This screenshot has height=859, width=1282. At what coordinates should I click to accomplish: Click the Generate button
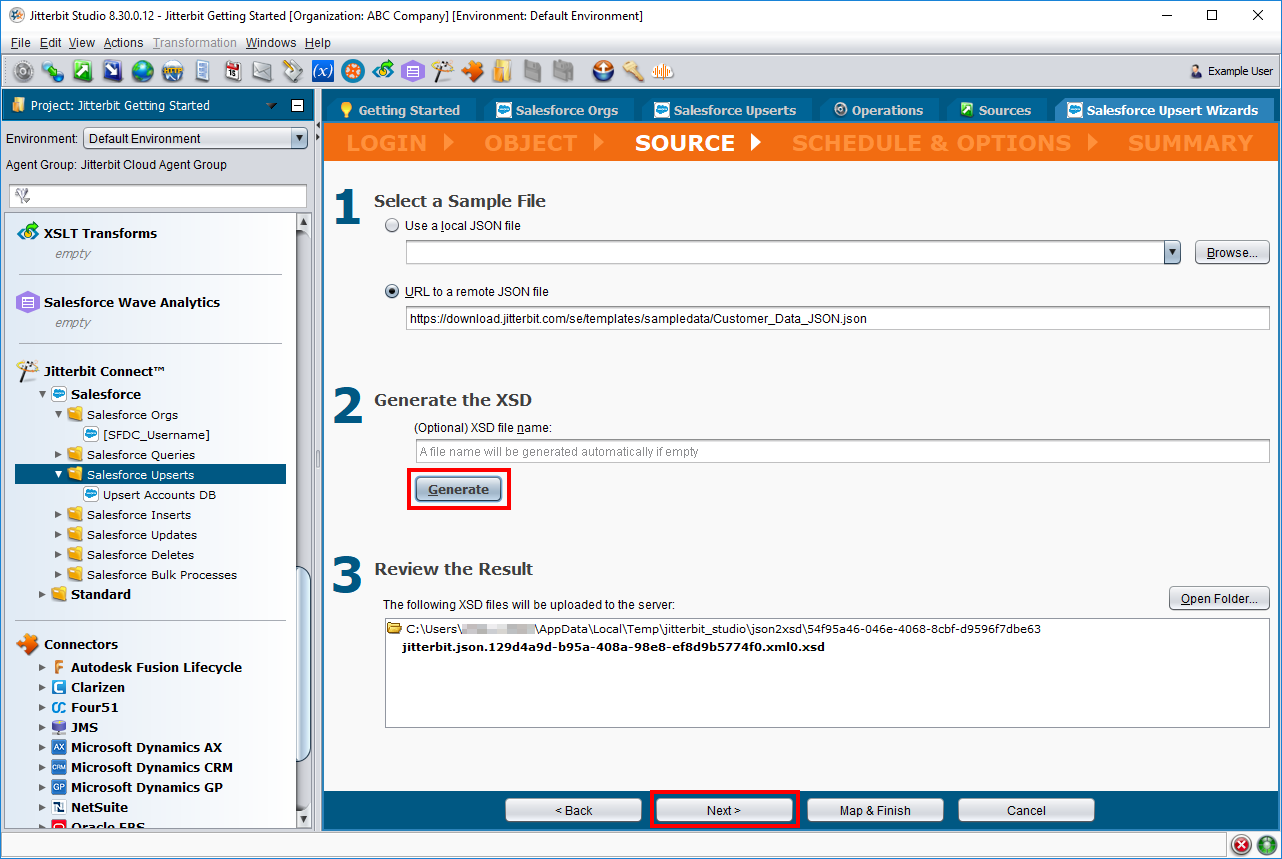(x=458, y=489)
